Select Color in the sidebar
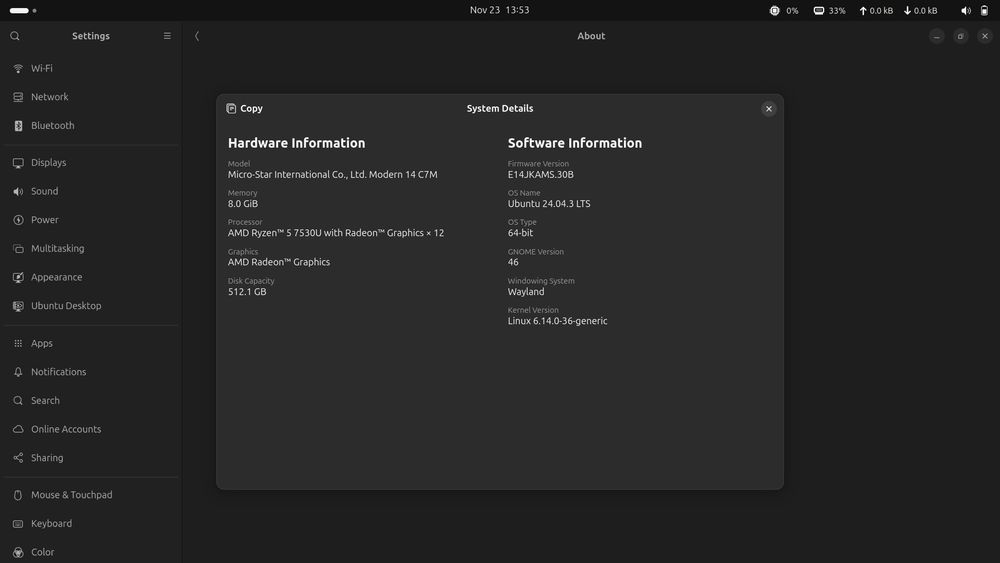The height and width of the screenshot is (563, 1000). coord(91,552)
